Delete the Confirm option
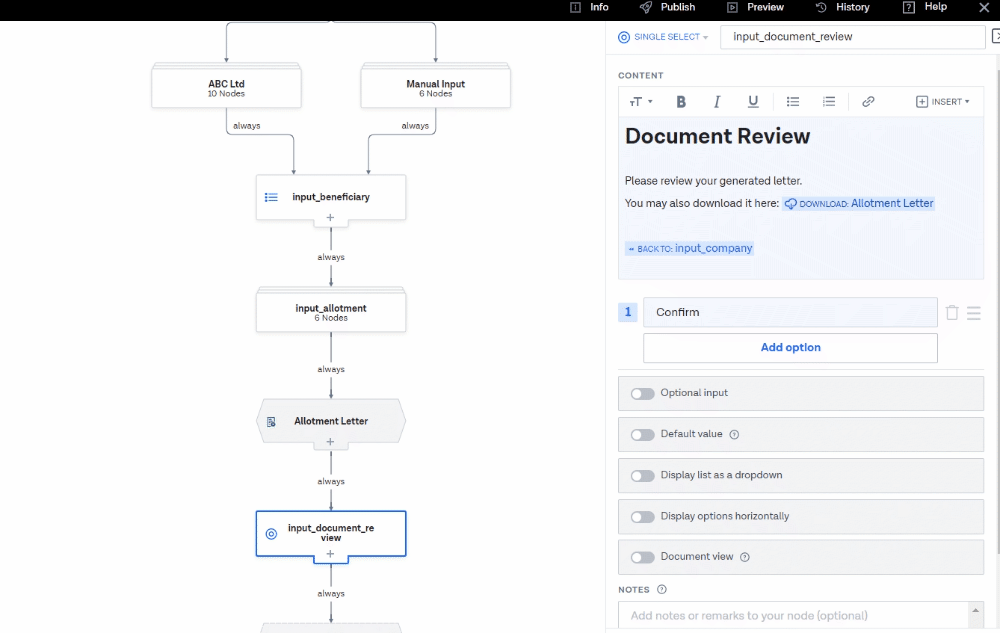Screen dimensions: 1000x633 (x=952, y=312)
